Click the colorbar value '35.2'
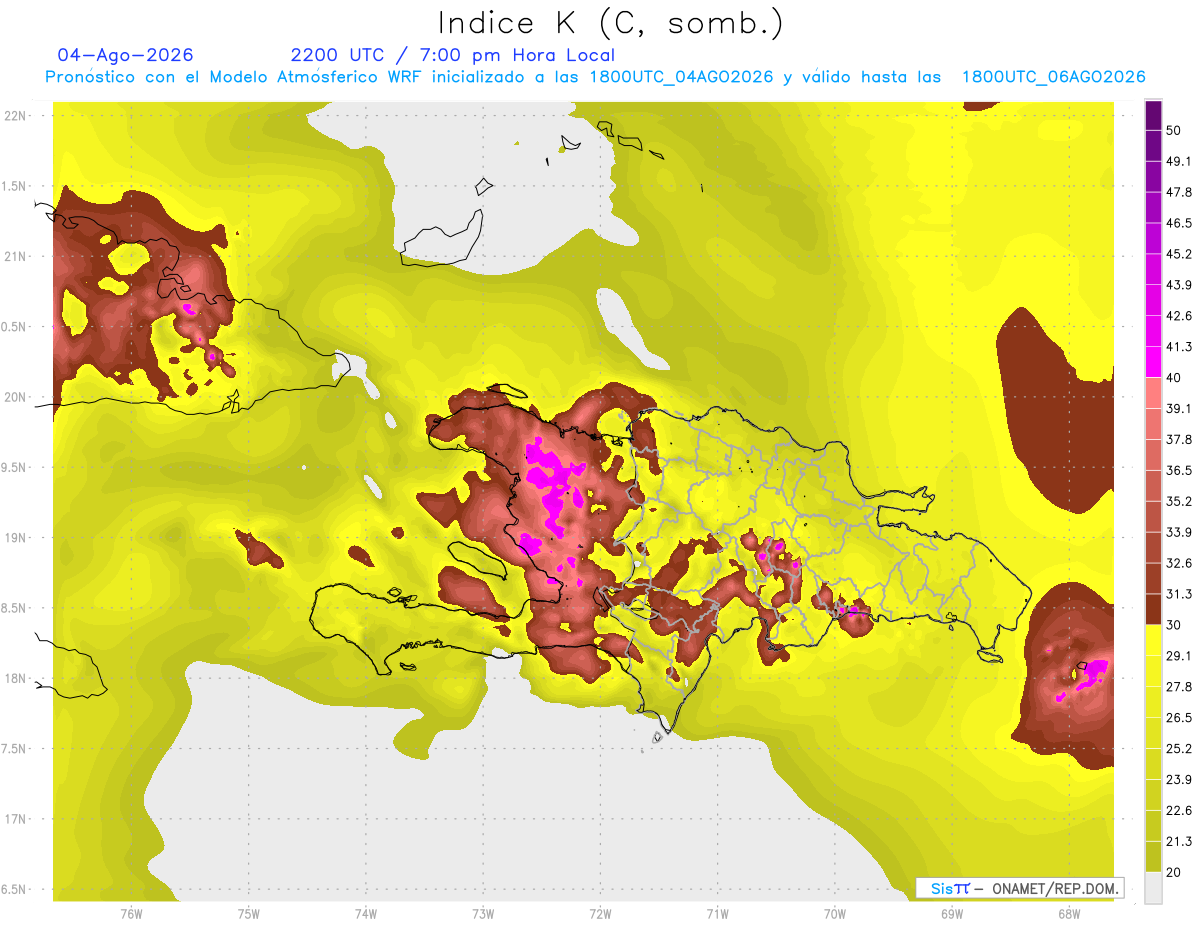The width and height of the screenshot is (1200, 927). (x=1179, y=501)
